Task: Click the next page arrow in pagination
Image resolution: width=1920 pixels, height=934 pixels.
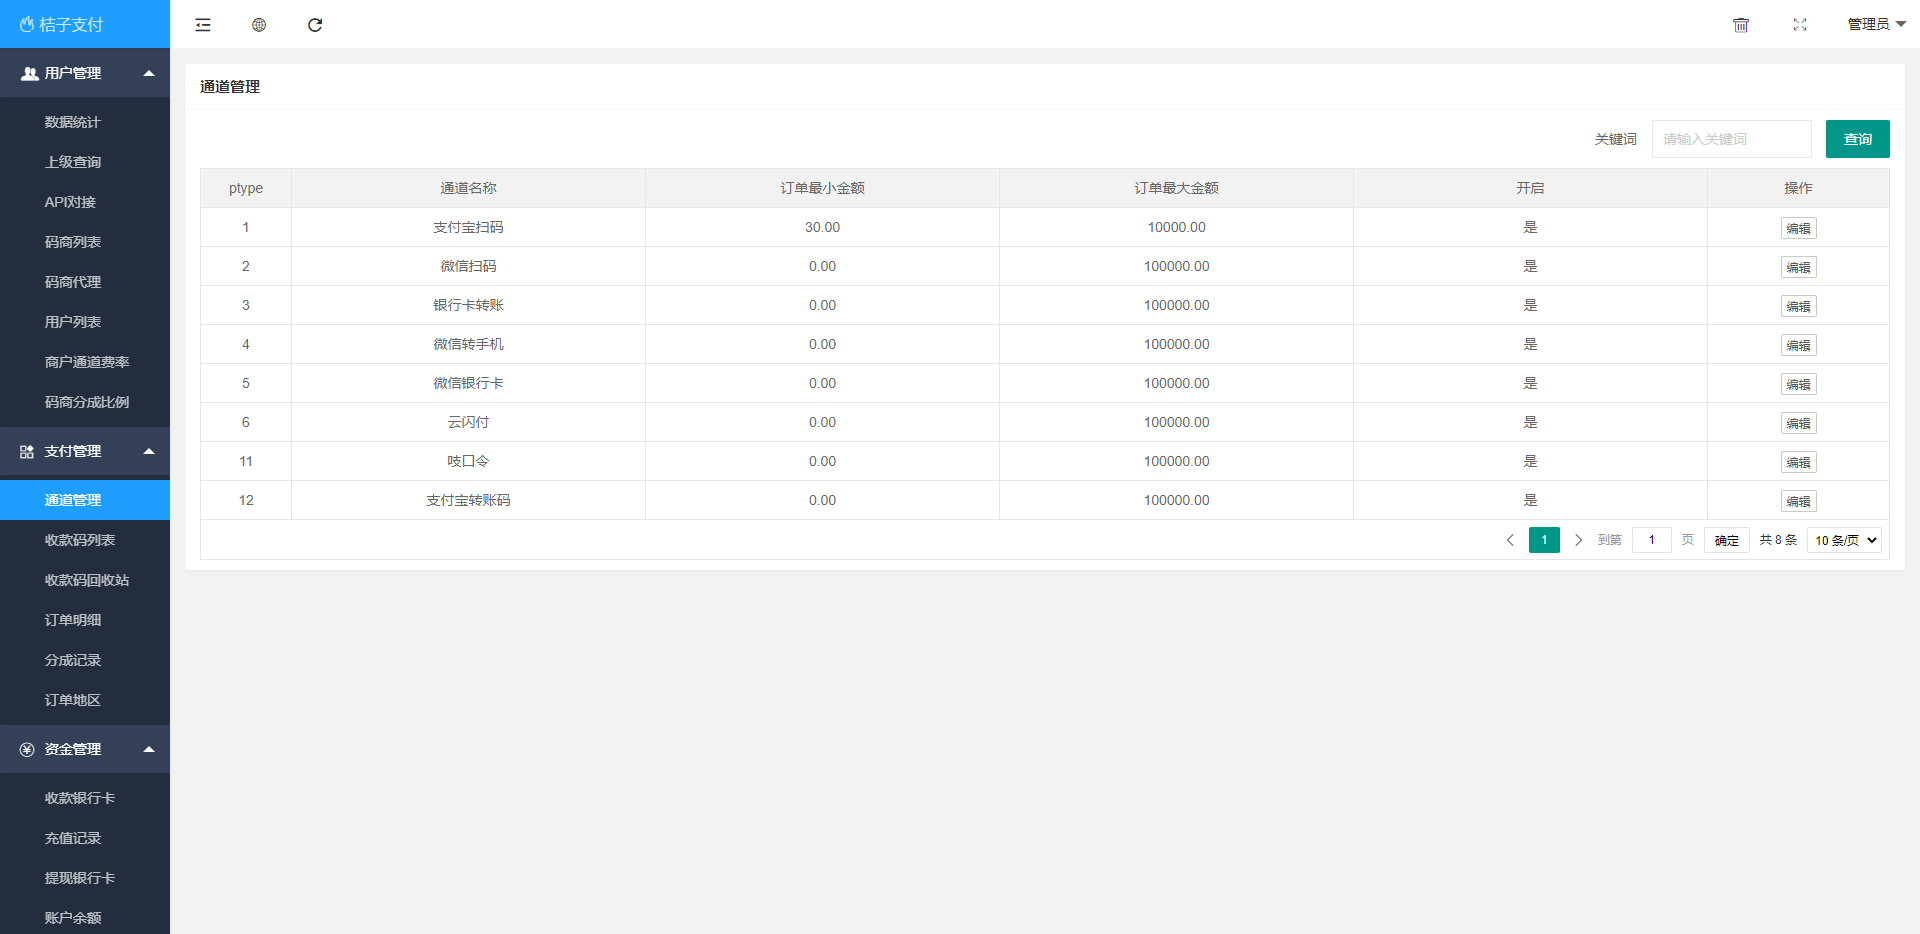Action: point(1578,540)
